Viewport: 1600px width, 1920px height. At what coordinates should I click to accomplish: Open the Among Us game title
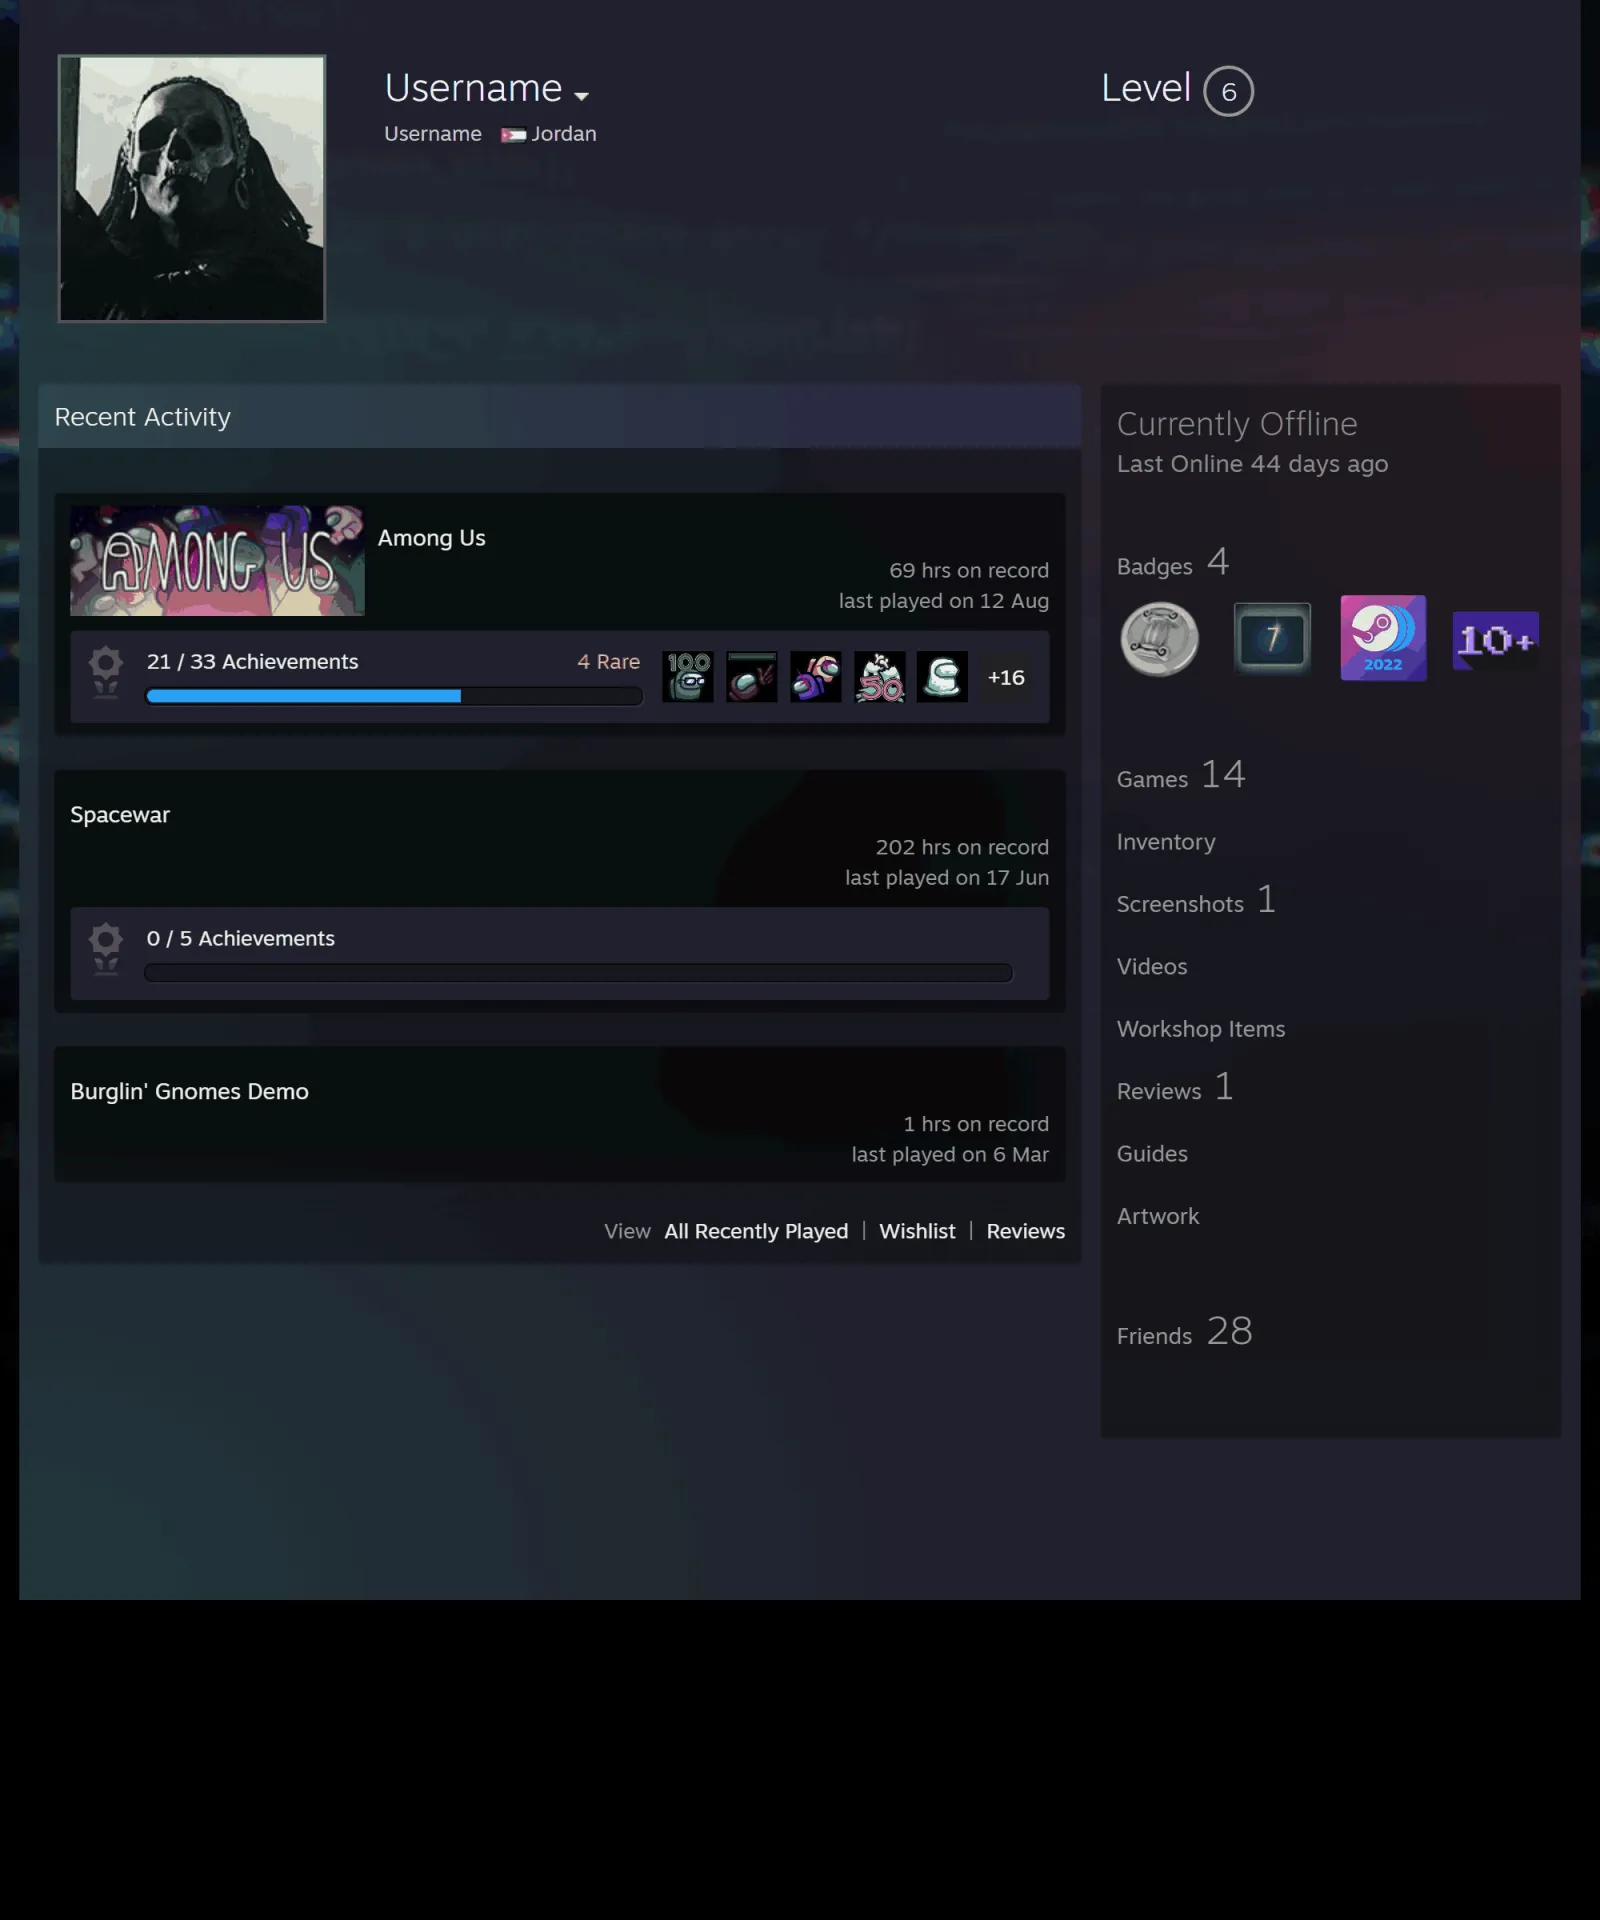(431, 538)
